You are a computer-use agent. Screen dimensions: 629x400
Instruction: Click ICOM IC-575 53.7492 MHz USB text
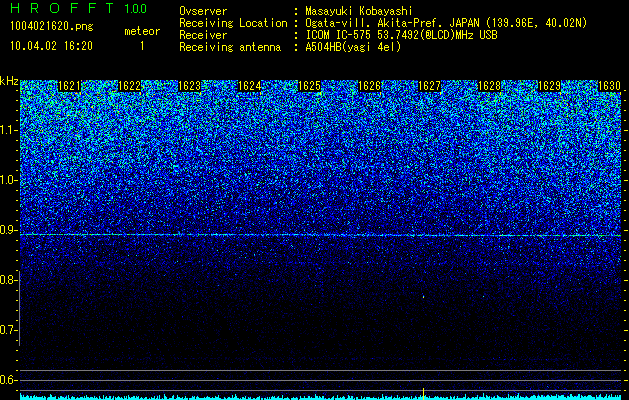pos(402,35)
